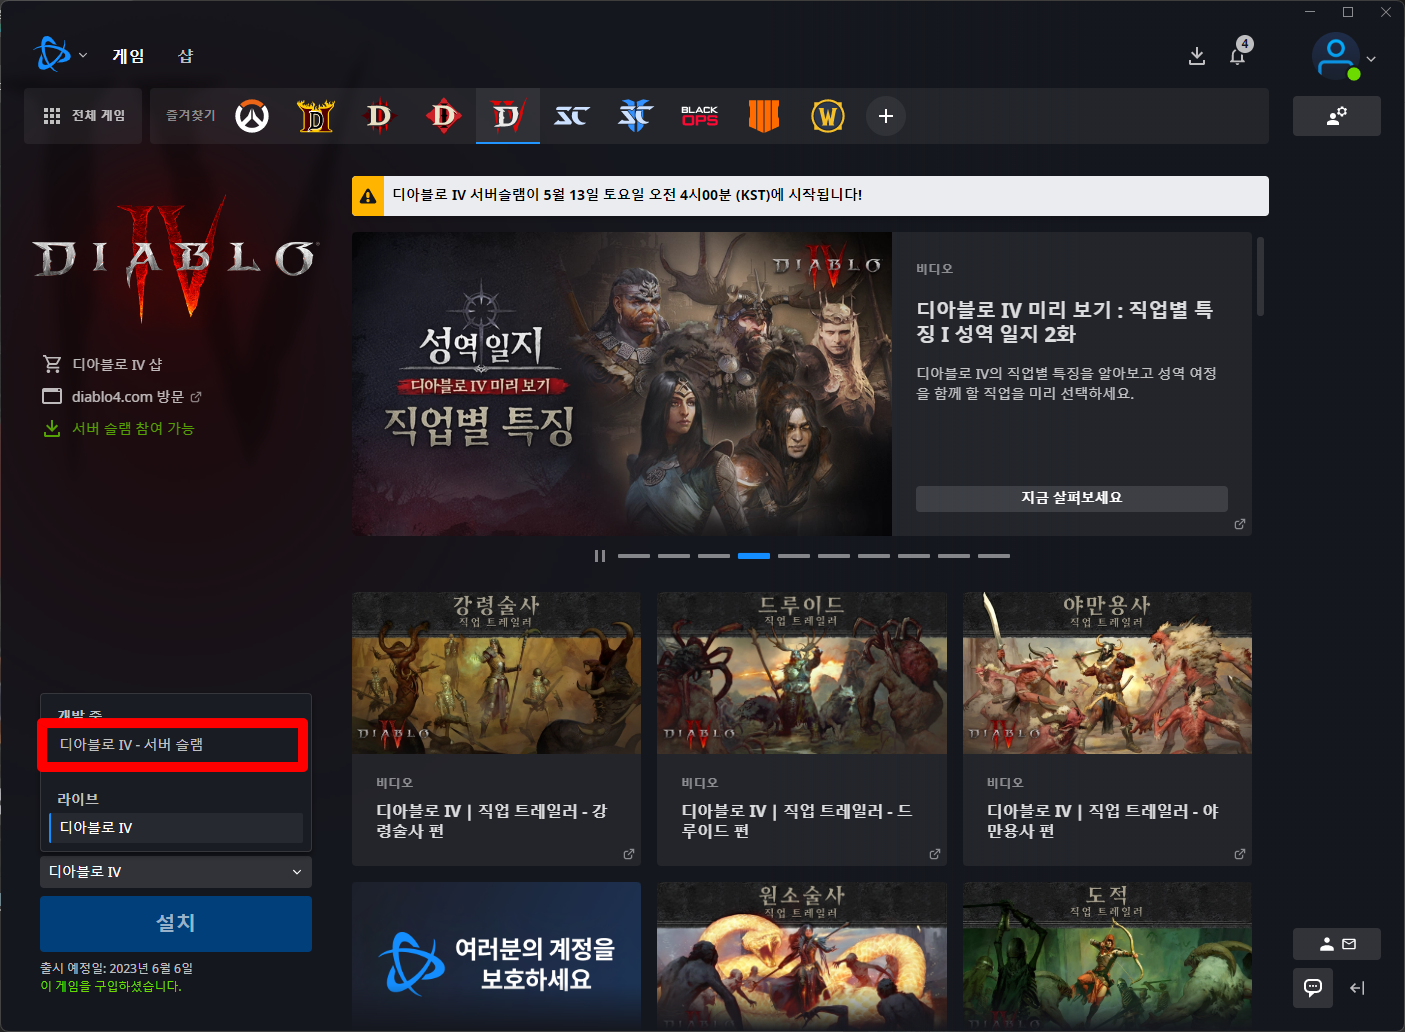Click the server slam warning banner
This screenshot has height=1032, width=1405.
(810, 196)
